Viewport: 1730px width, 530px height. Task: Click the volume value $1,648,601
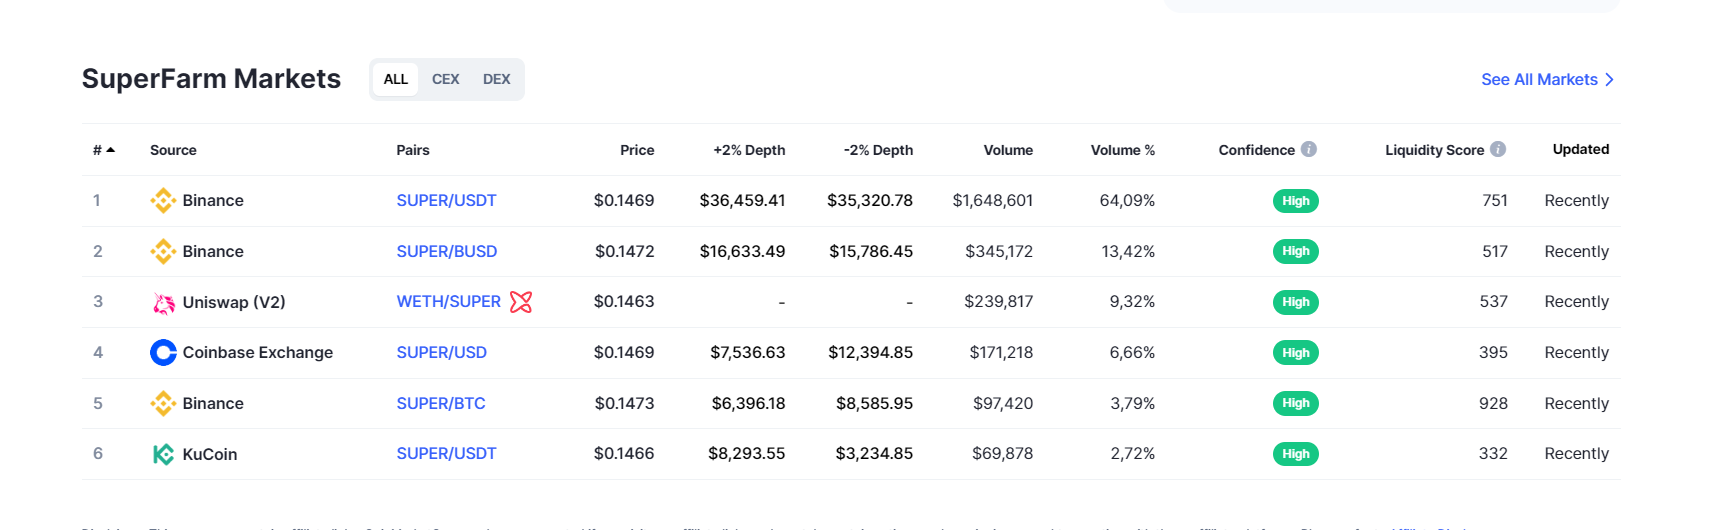(993, 201)
